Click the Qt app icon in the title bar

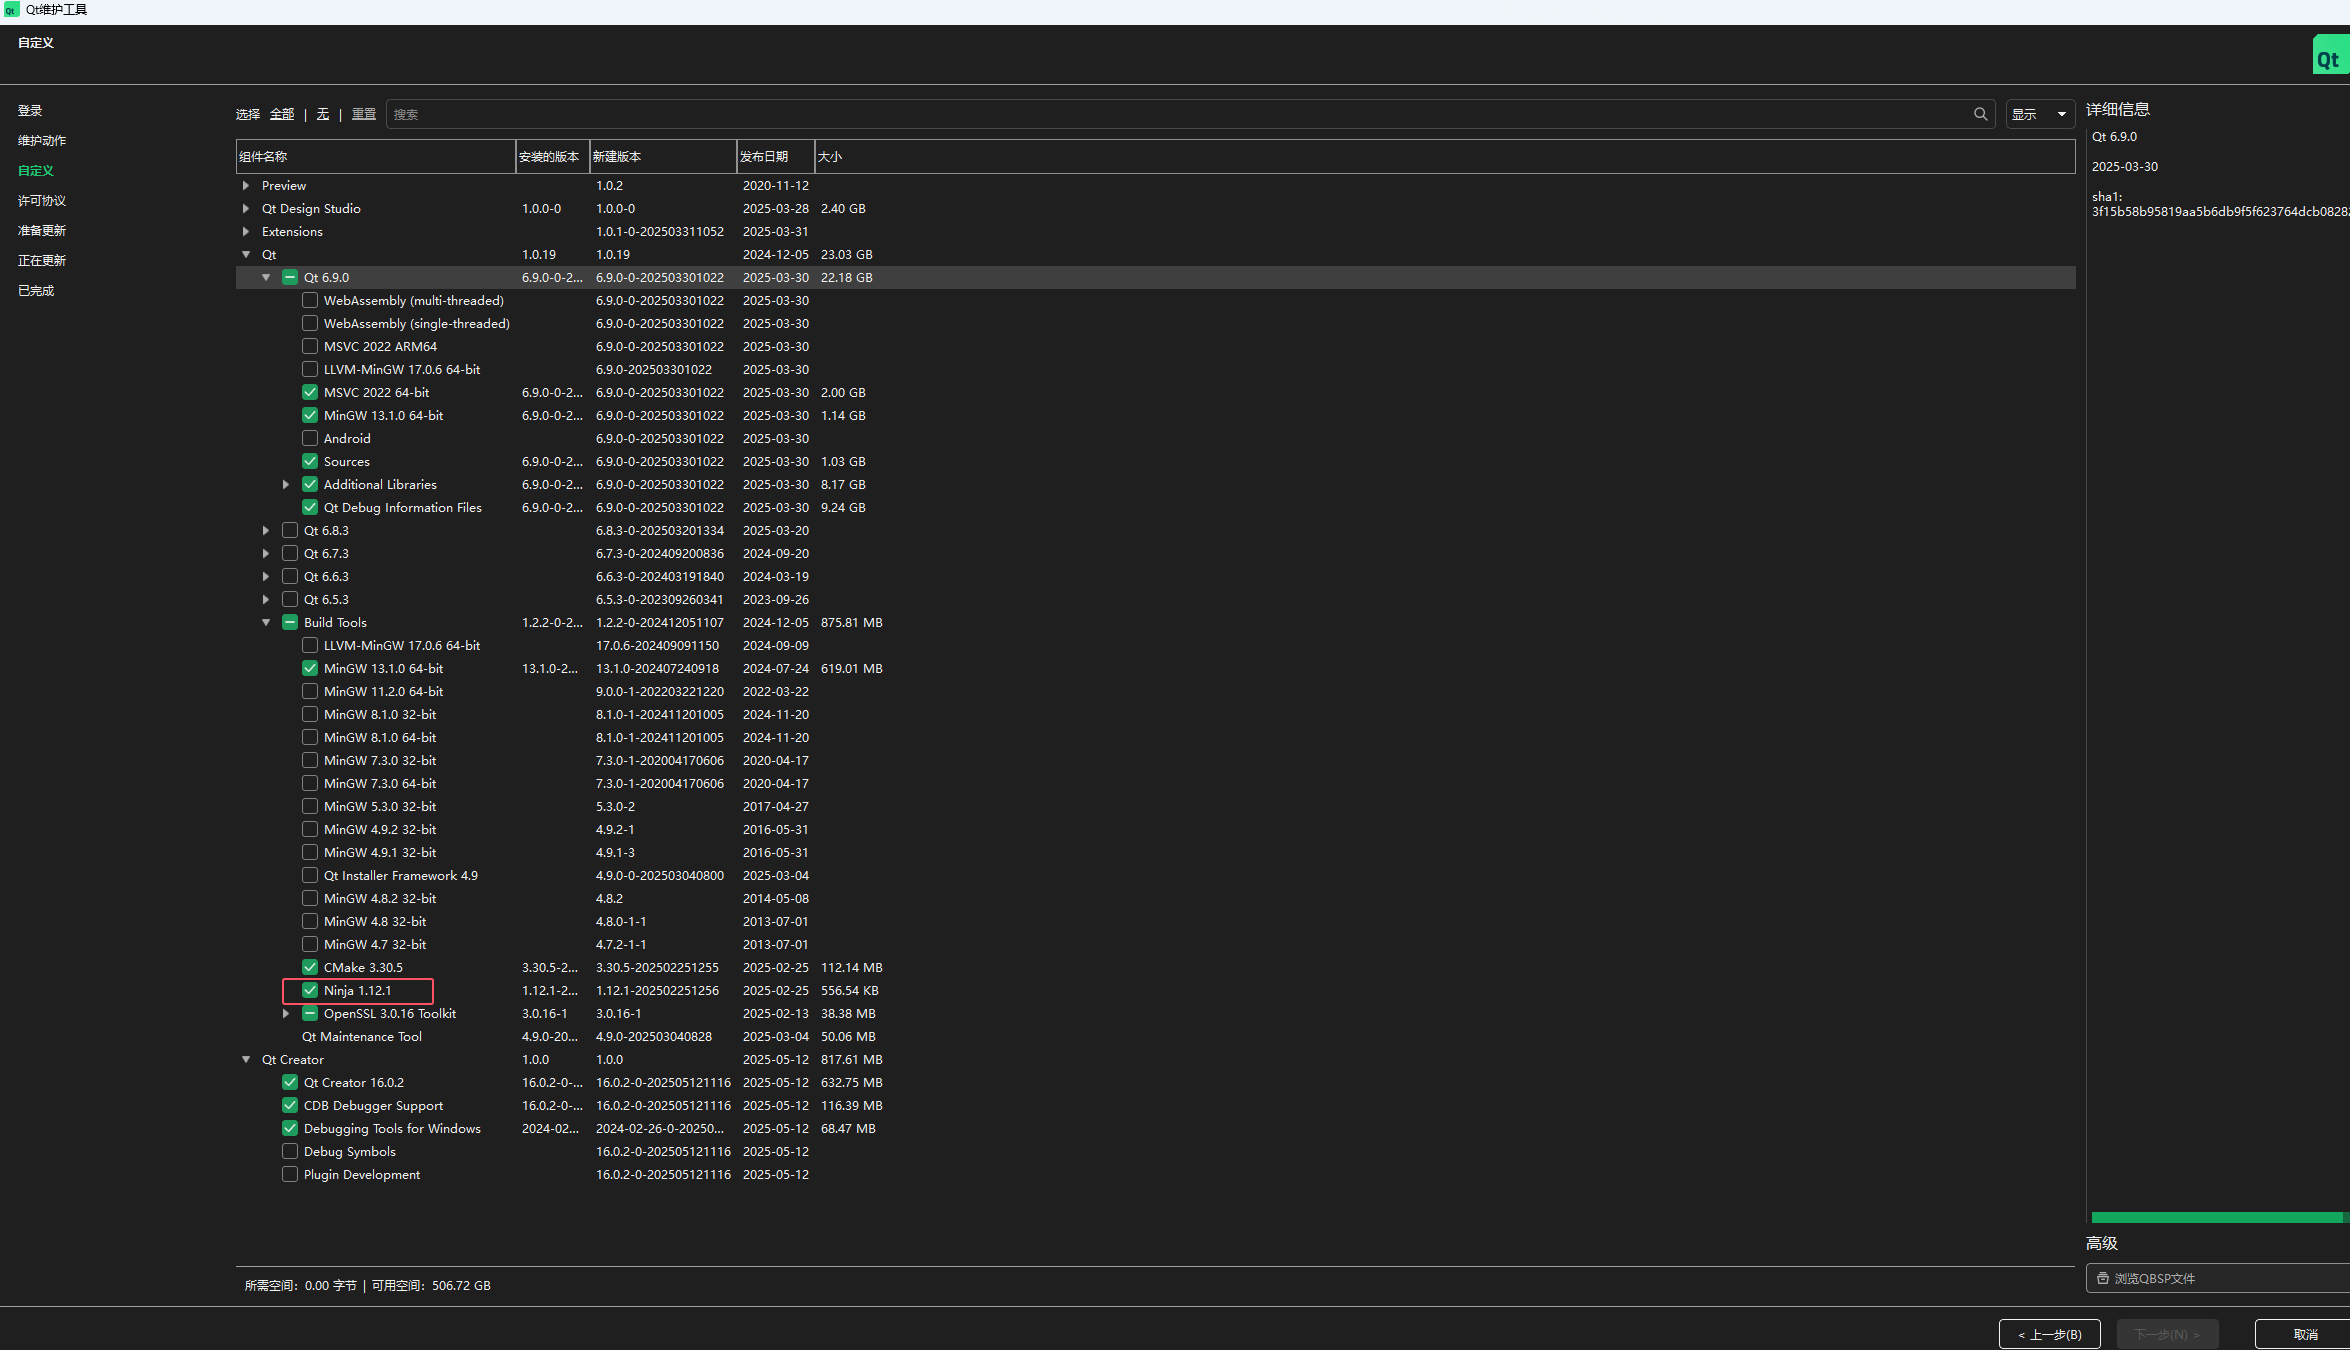point(11,10)
